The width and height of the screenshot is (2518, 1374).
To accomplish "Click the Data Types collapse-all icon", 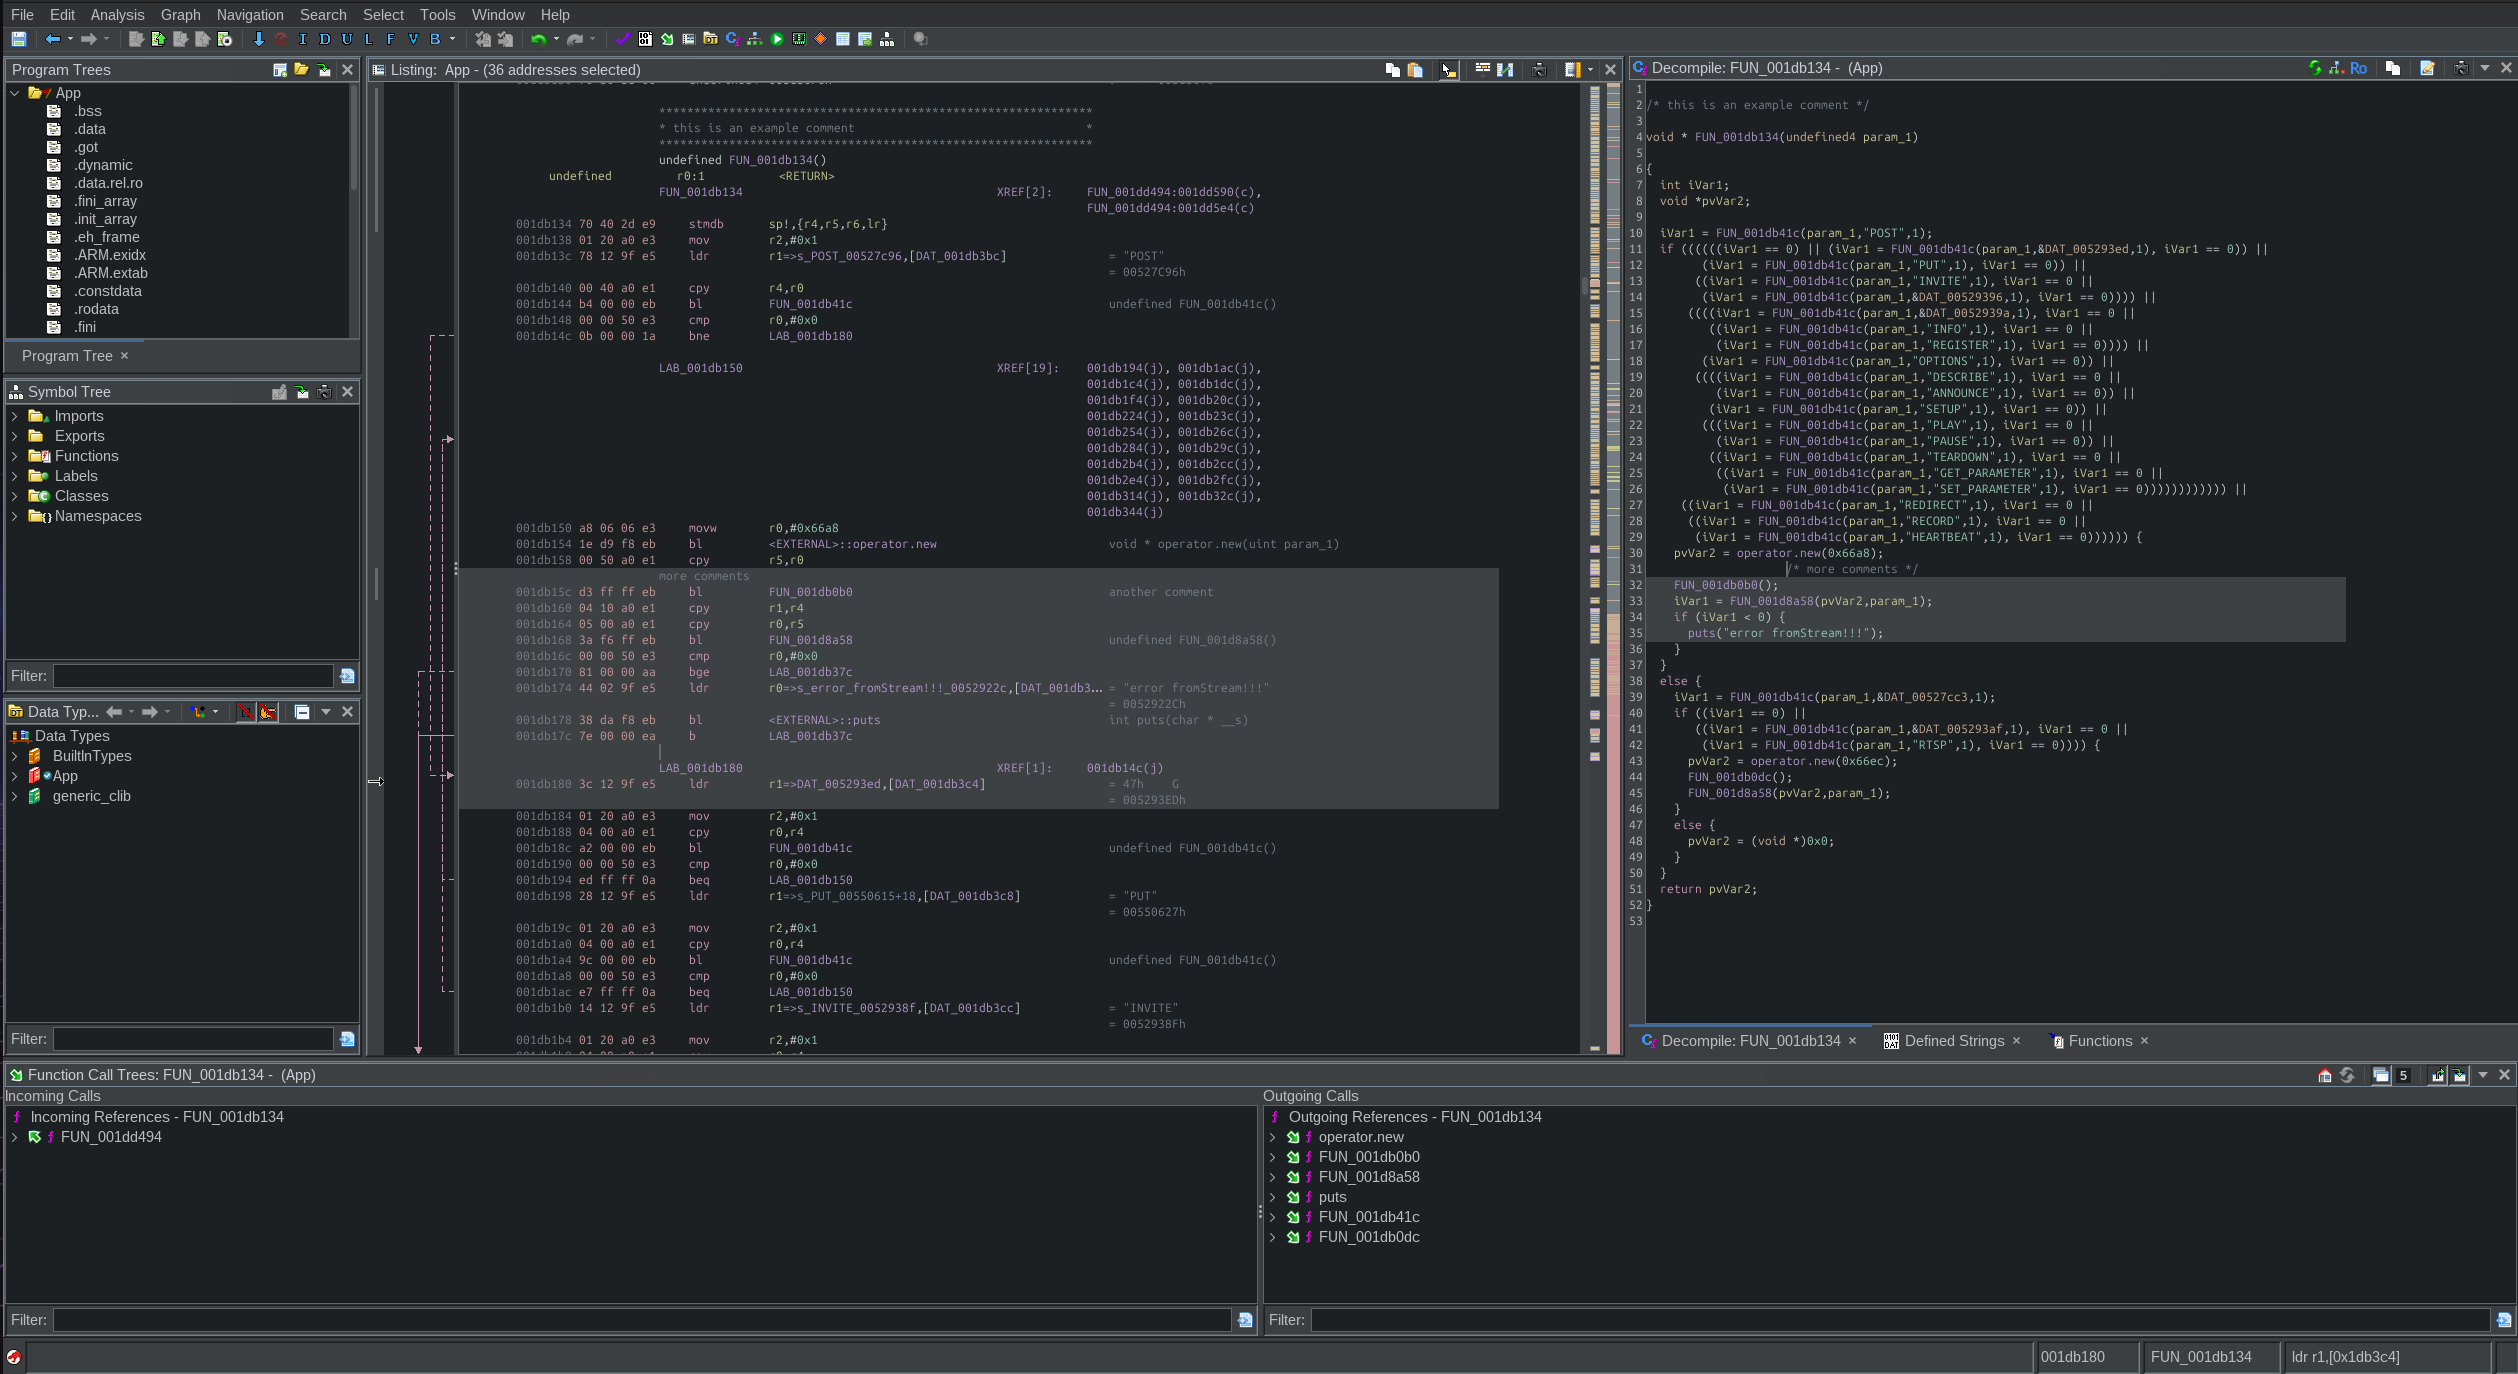I will coord(301,712).
